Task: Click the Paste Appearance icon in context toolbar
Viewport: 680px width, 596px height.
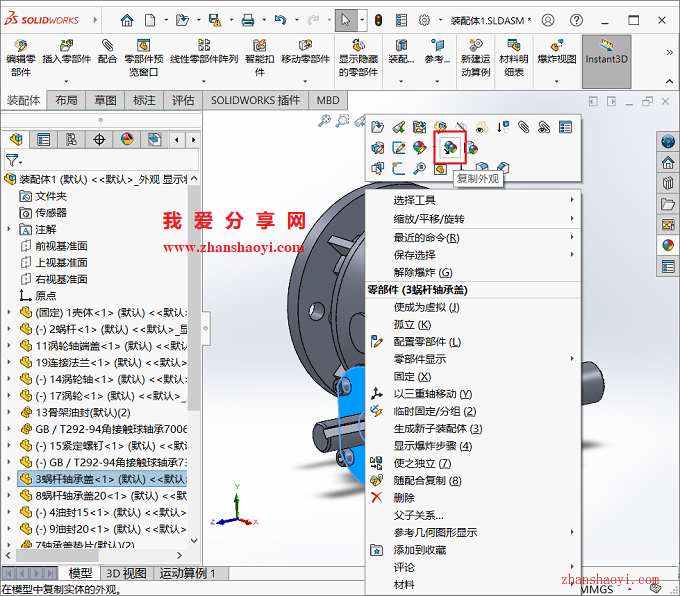Action: click(x=472, y=148)
